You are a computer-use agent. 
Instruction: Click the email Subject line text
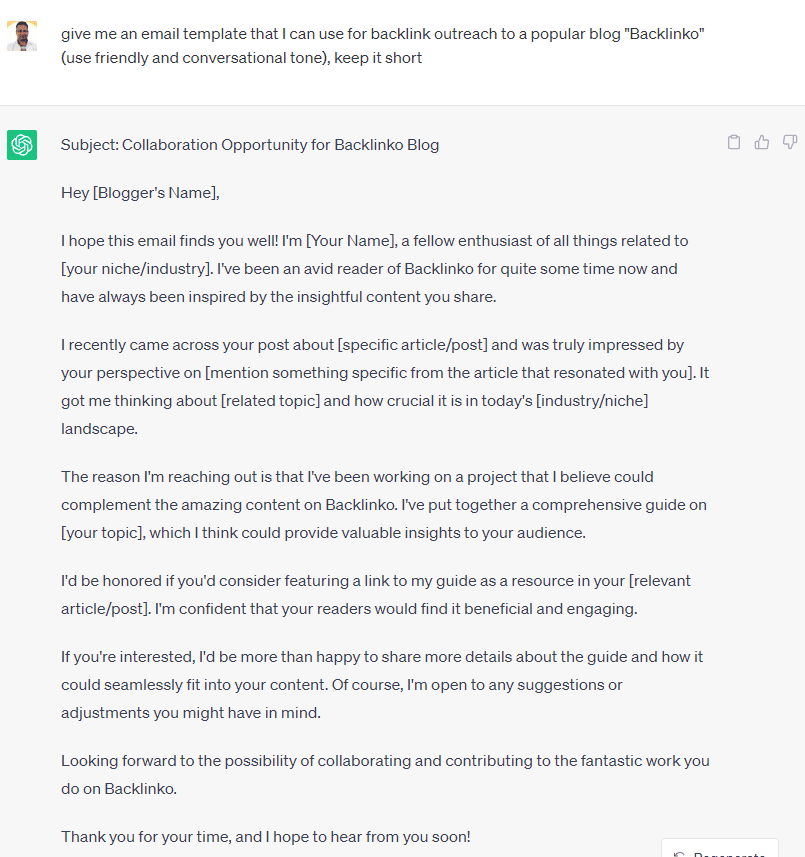point(250,145)
